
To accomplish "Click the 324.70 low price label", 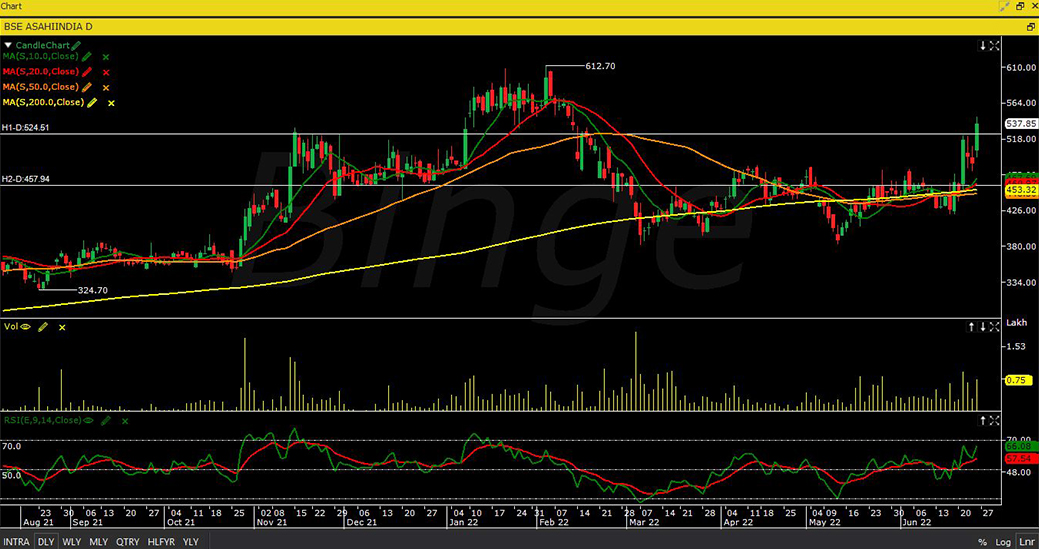I will tap(93, 290).
